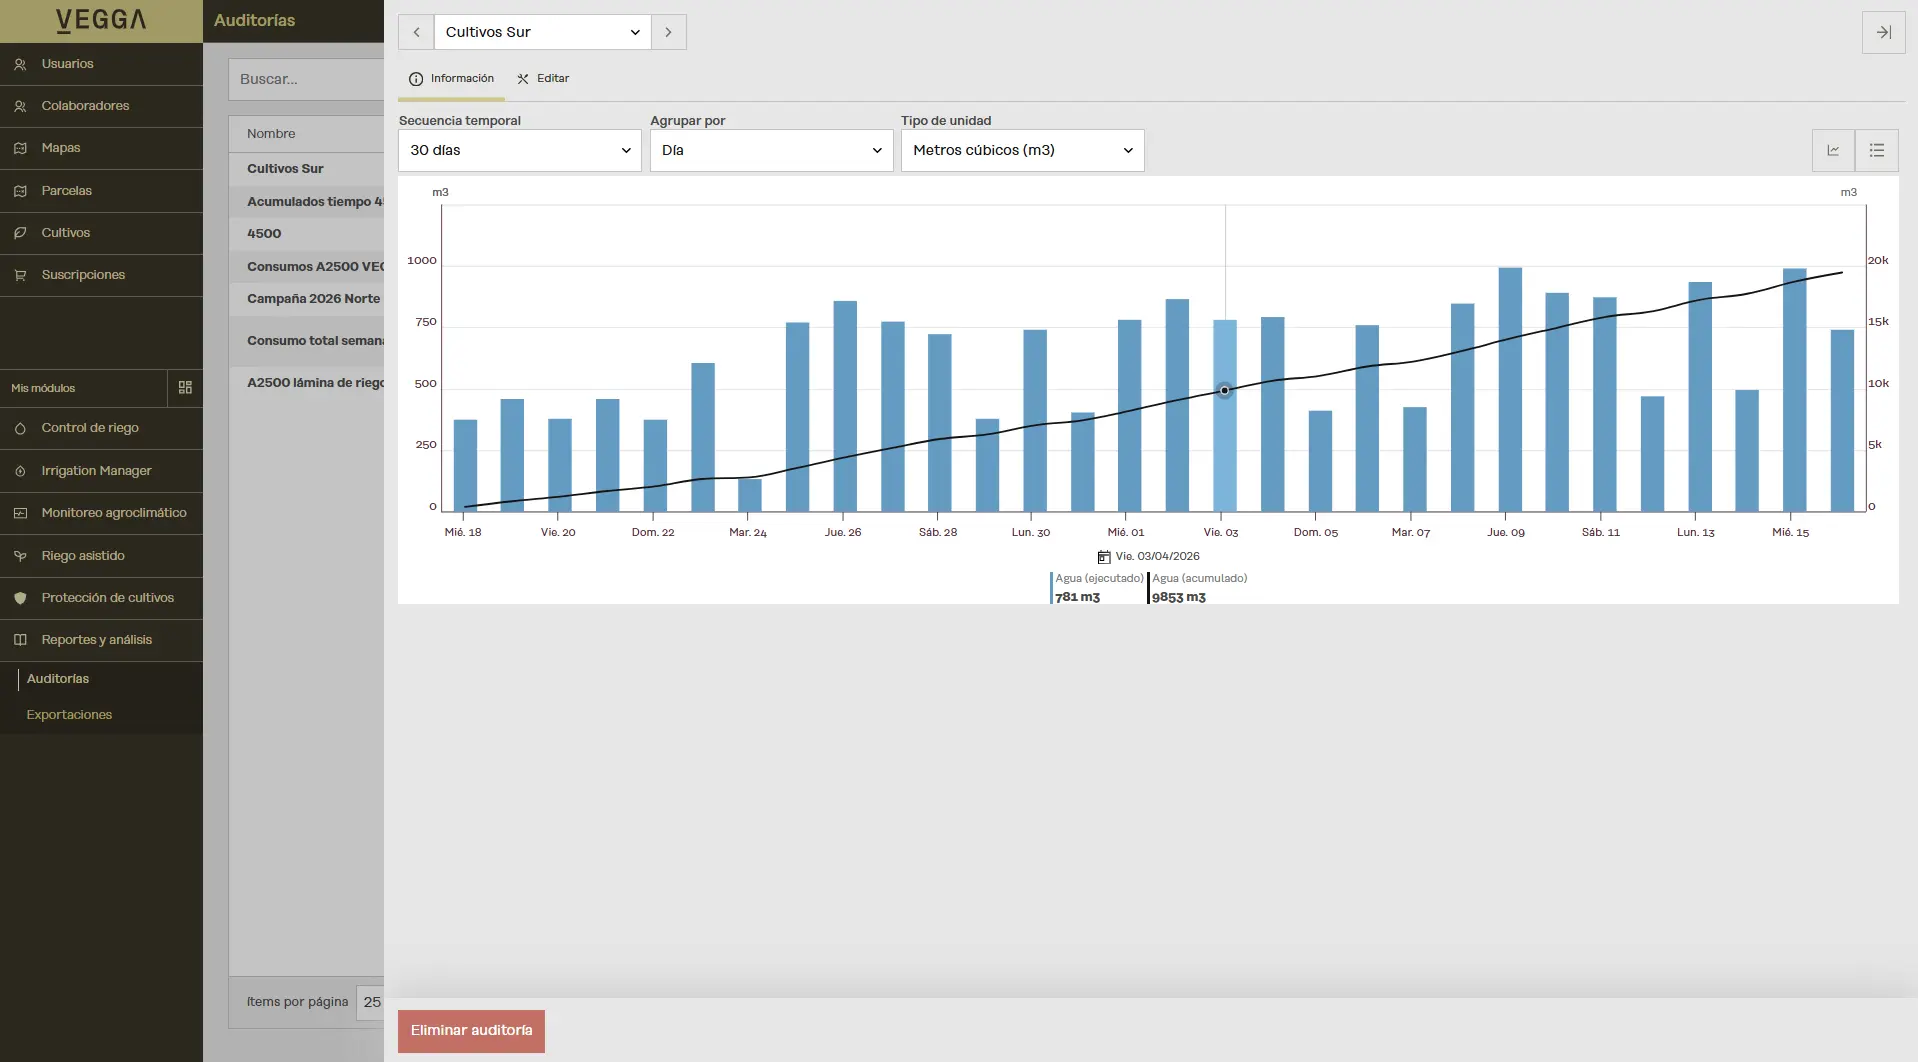Expand the Agrupar por Día dropdown
Image resolution: width=1918 pixels, height=1062 pixels.
(x=771, y=150)
